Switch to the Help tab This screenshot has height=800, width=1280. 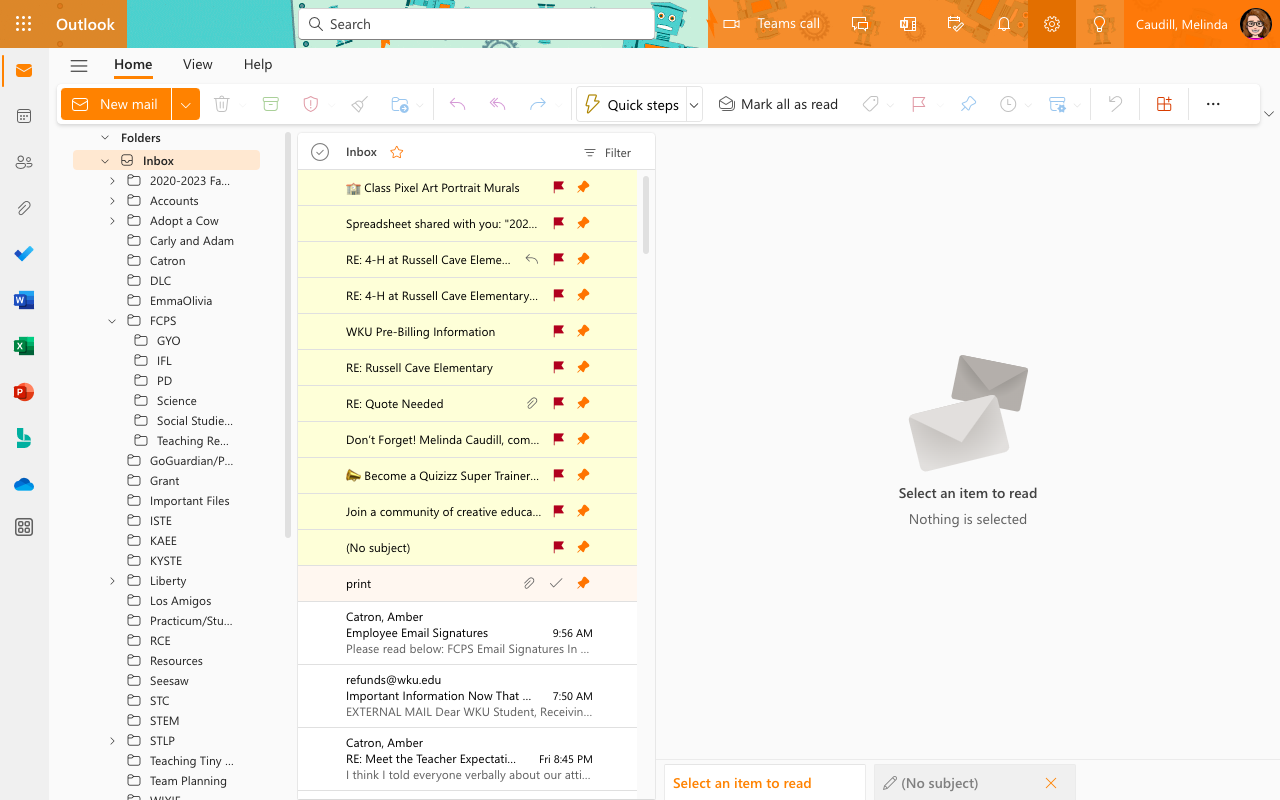pos(258,64)
